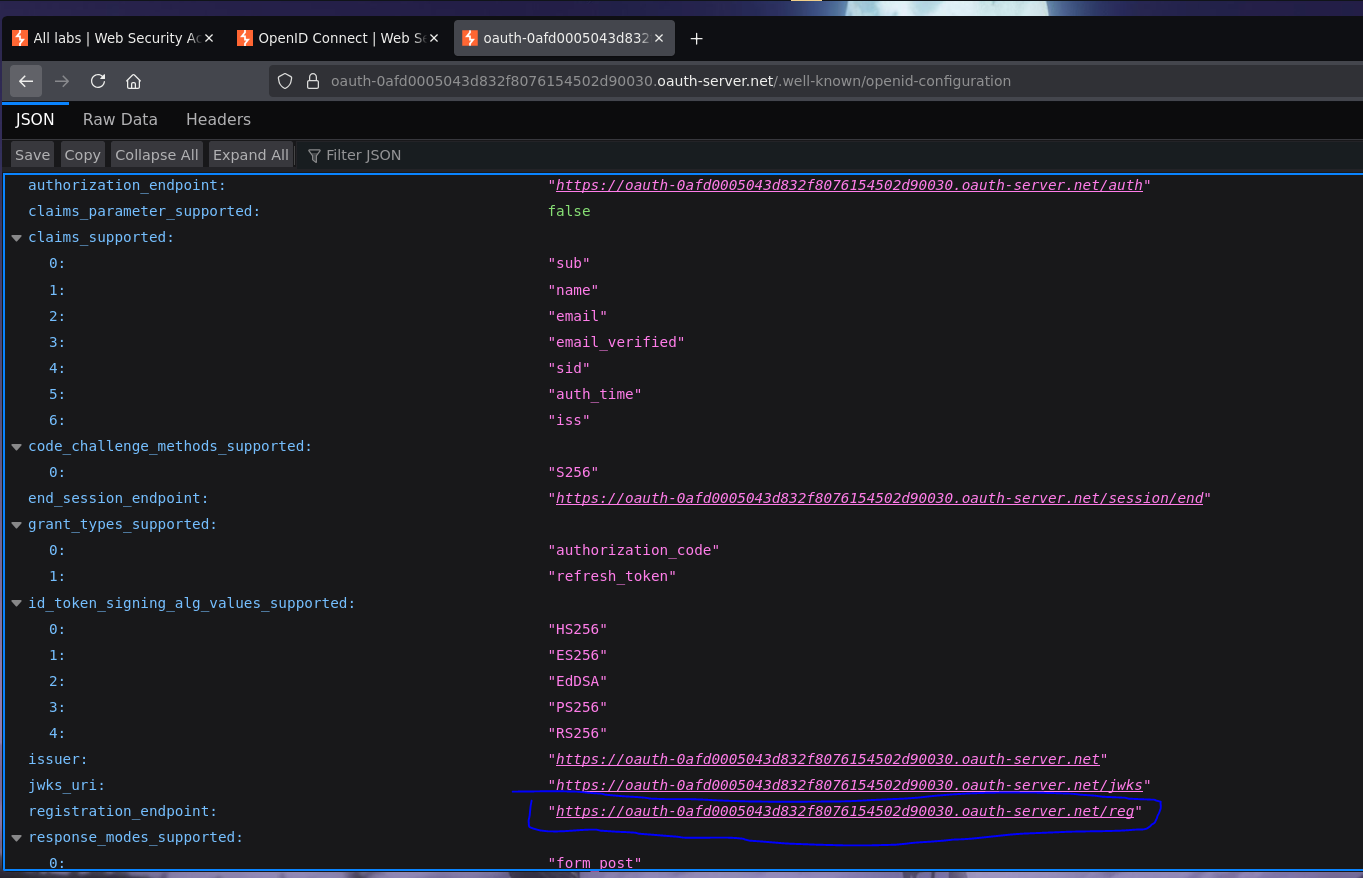1363x878 pixels.
Task: Click Expand All button
Action: click(251, 155)
